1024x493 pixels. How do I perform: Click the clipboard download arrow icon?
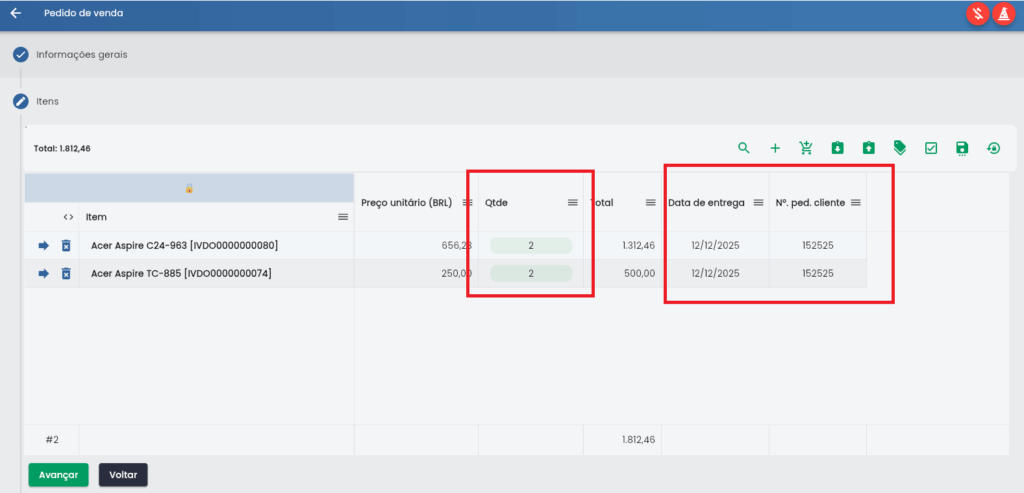tap(838, 148)
